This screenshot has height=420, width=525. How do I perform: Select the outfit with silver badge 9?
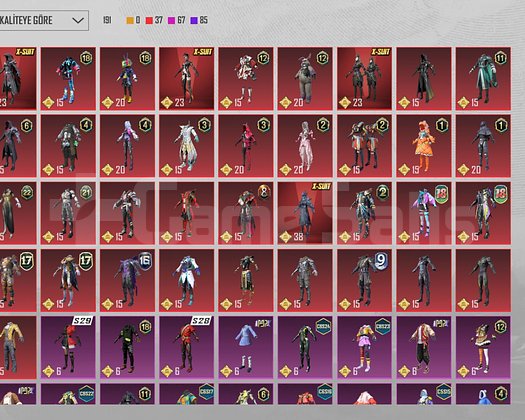point(364,280)
